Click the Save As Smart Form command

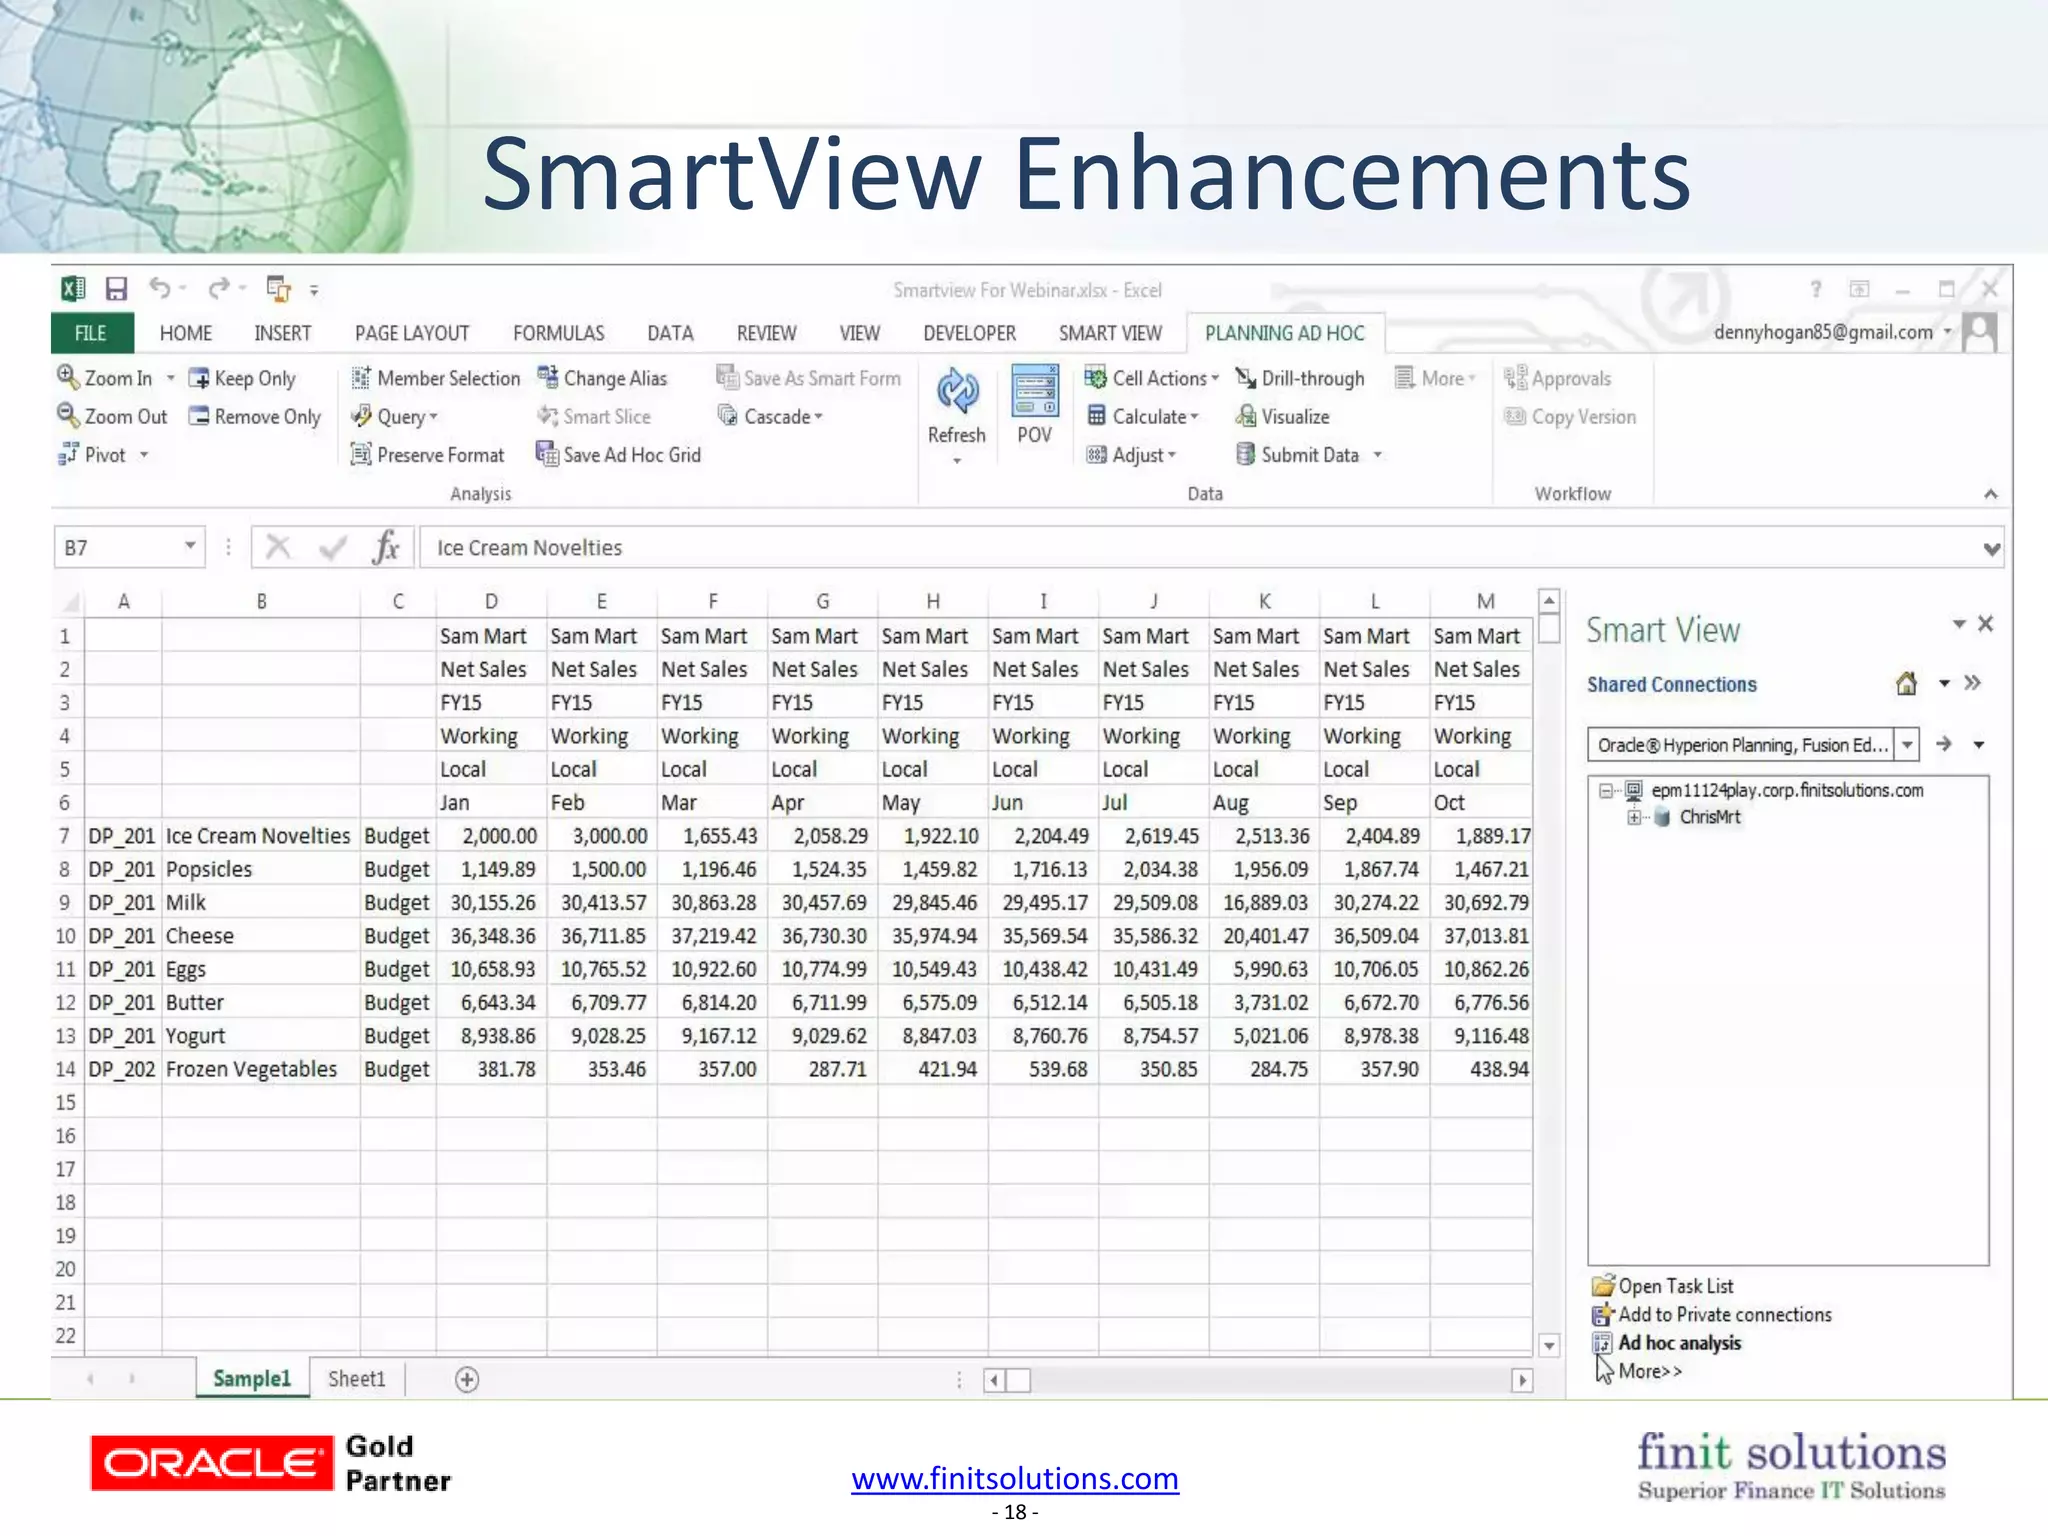808,378
